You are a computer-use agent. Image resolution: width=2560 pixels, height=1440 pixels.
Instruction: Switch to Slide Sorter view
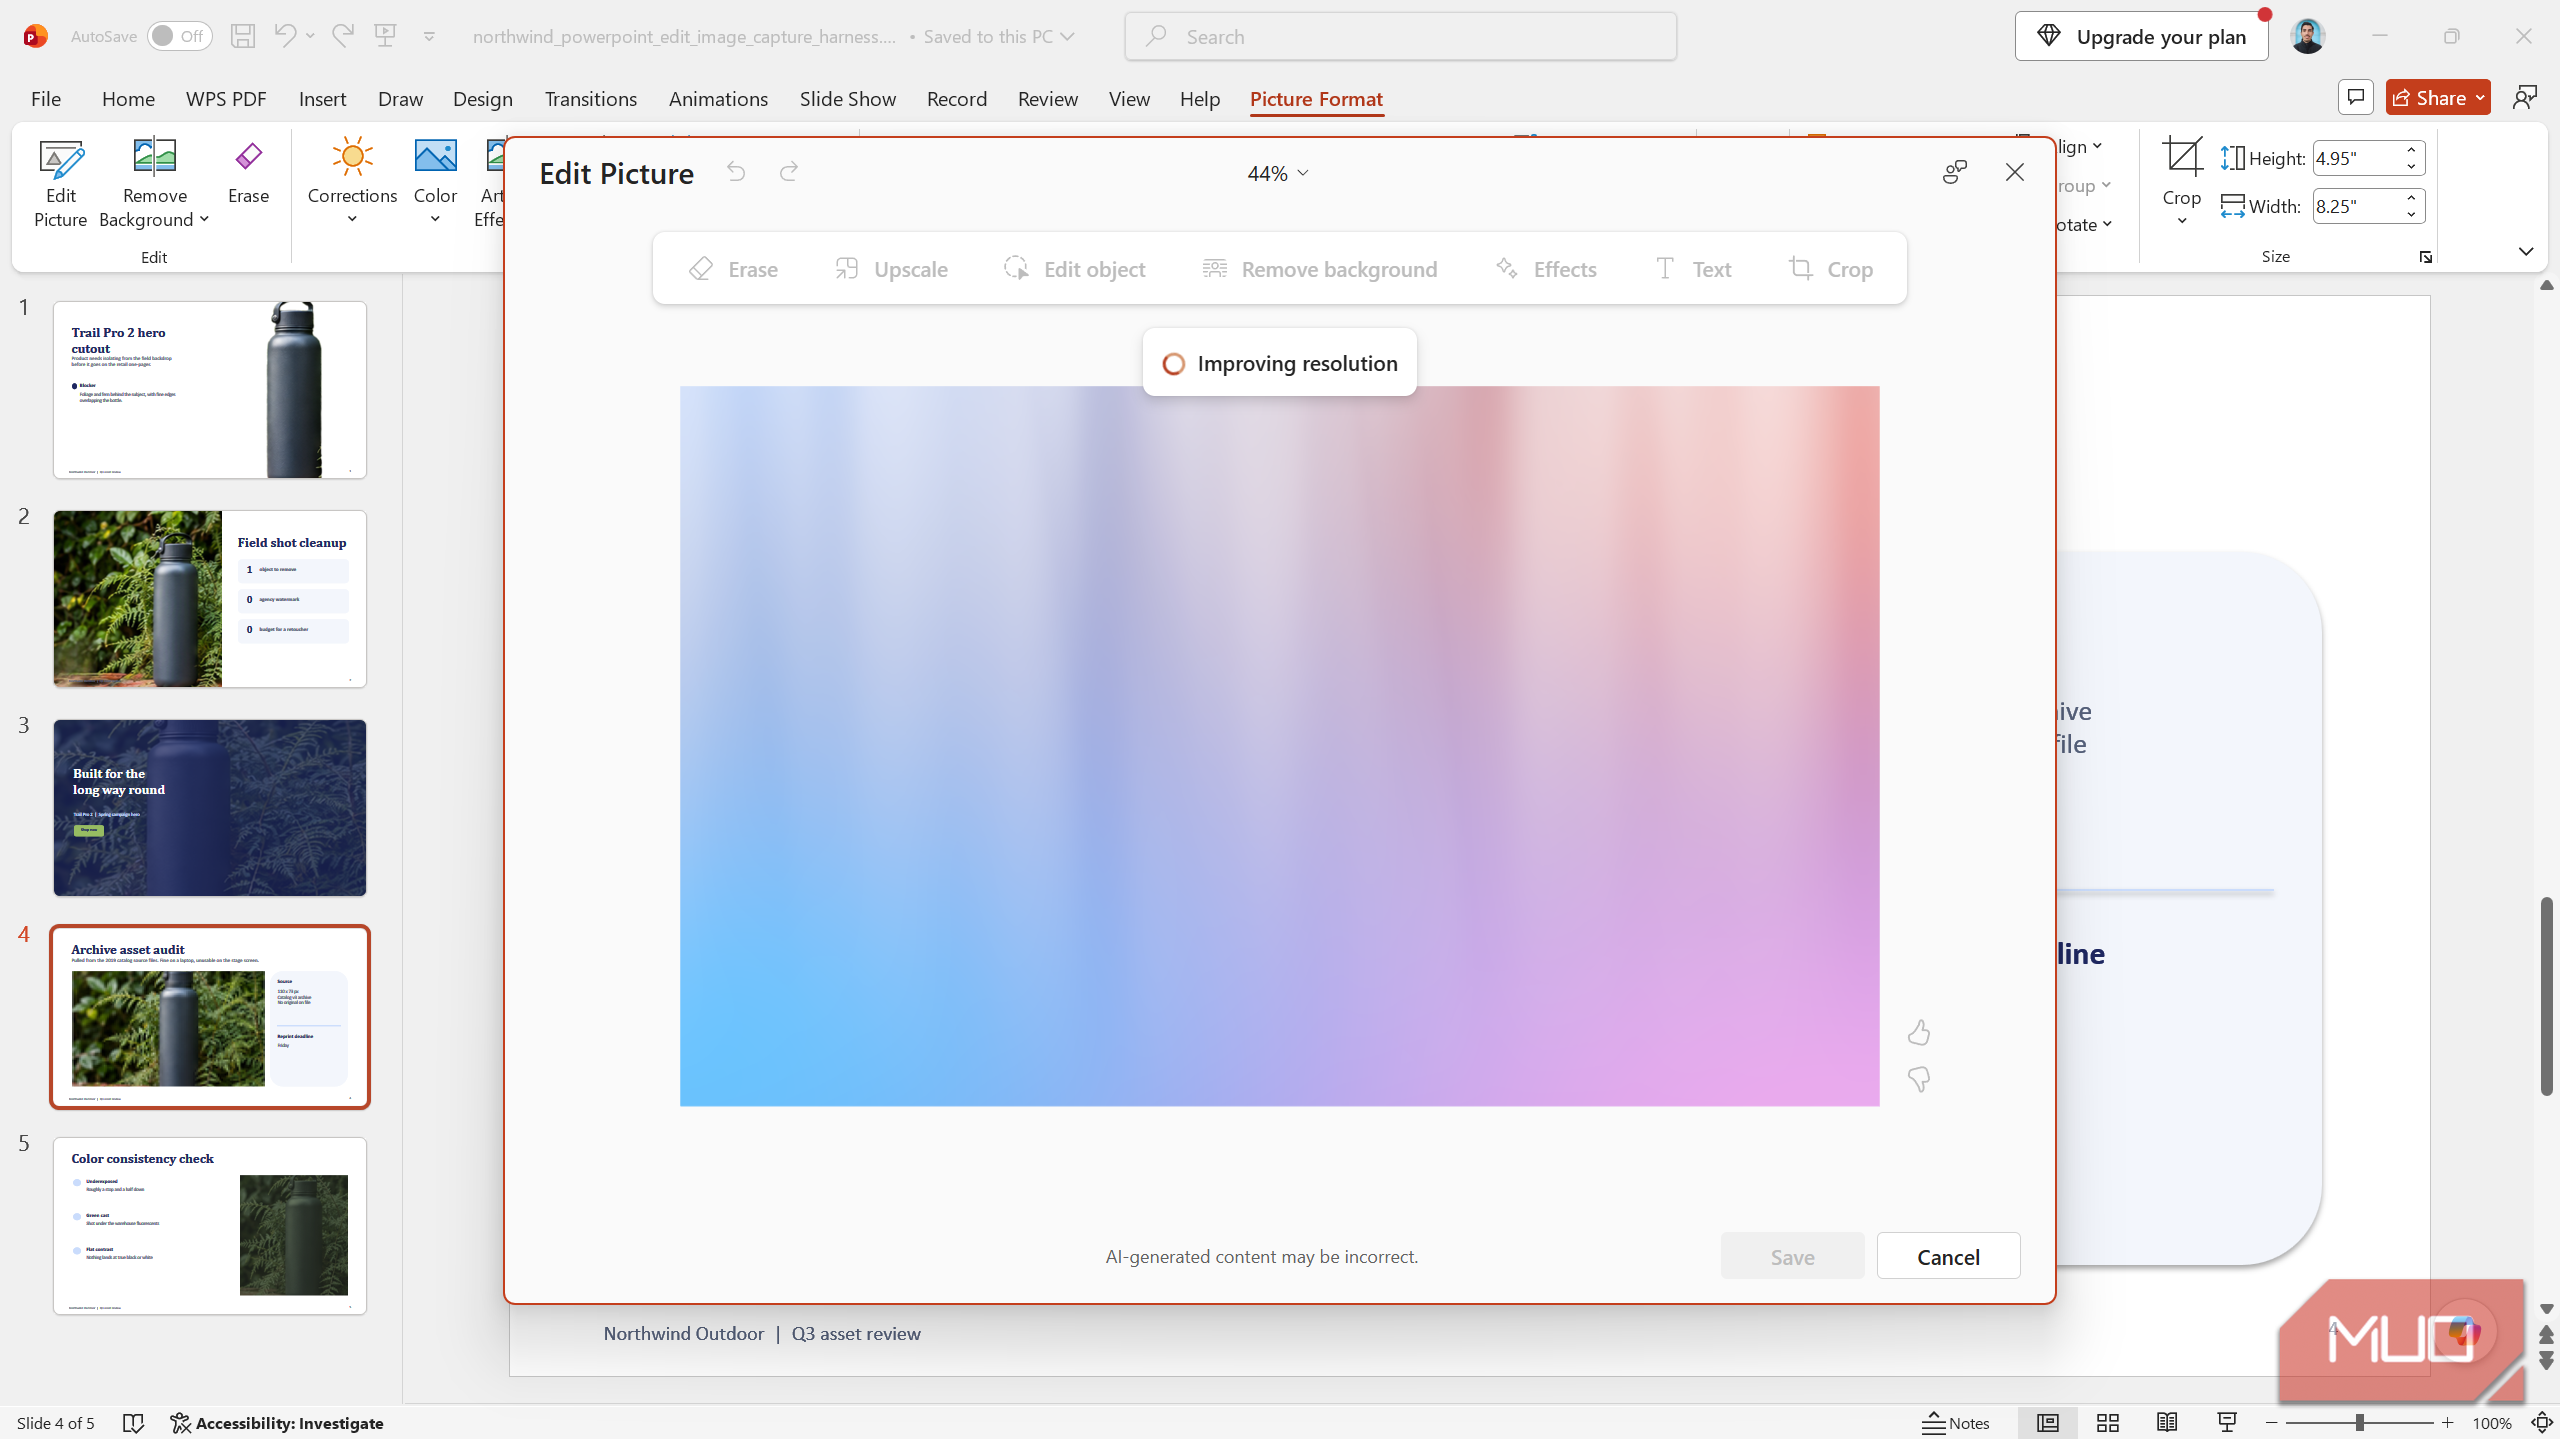[2108, 1423]
